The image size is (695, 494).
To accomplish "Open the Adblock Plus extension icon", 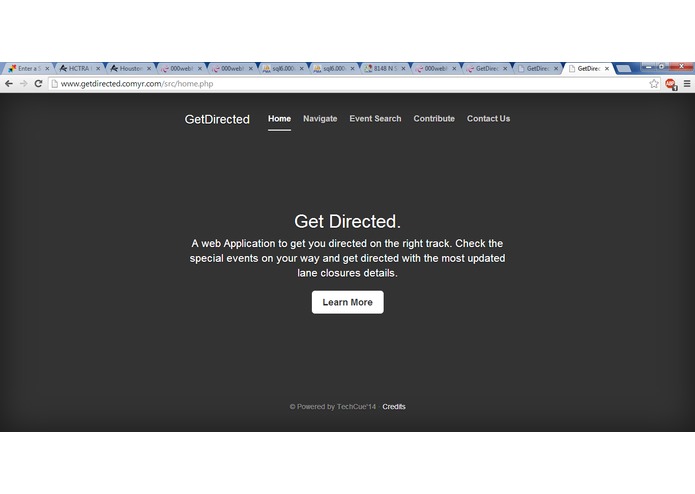I will click(671, 84).
